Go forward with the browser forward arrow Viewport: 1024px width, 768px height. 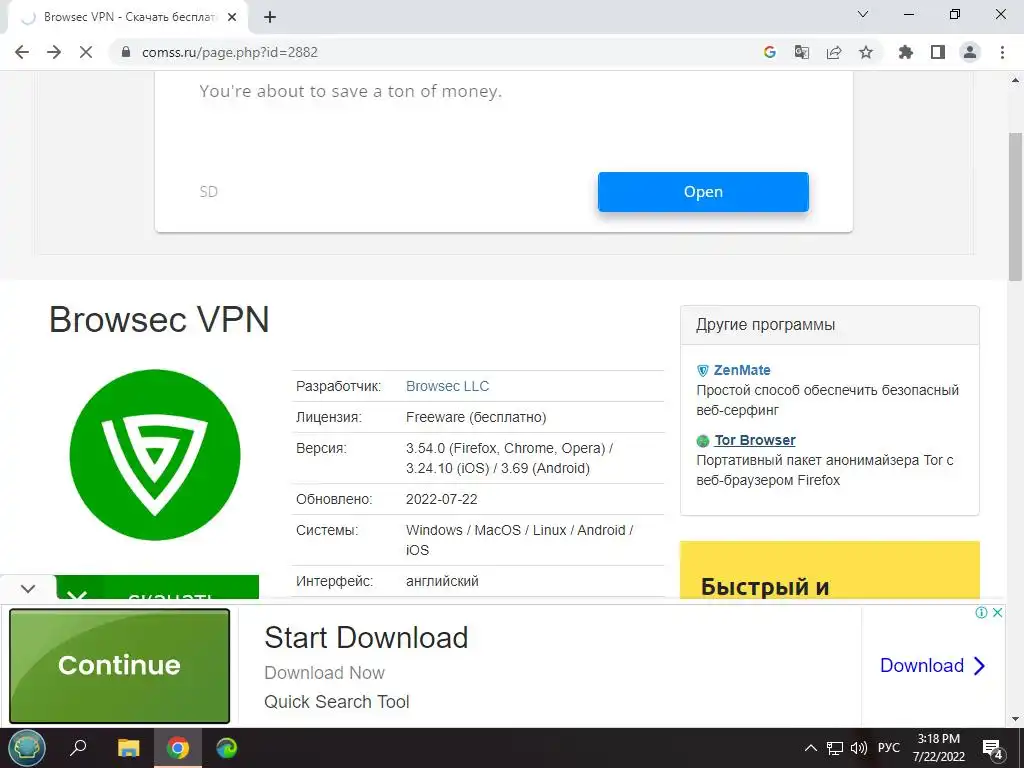54,52
